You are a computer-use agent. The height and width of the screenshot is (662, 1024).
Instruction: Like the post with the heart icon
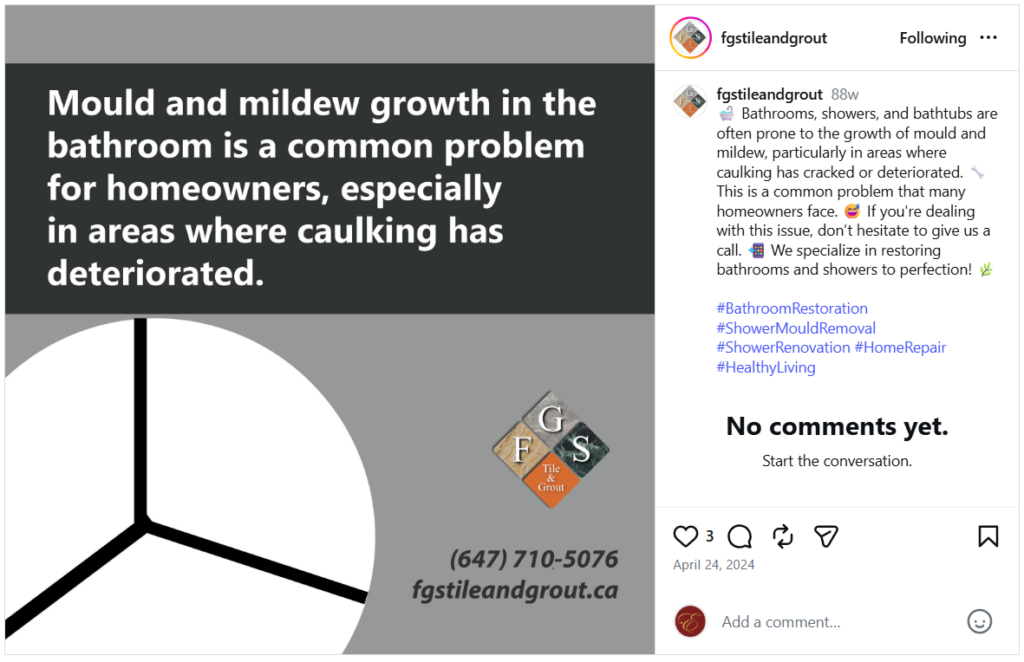pyautogui.click(x=685, y=537)
